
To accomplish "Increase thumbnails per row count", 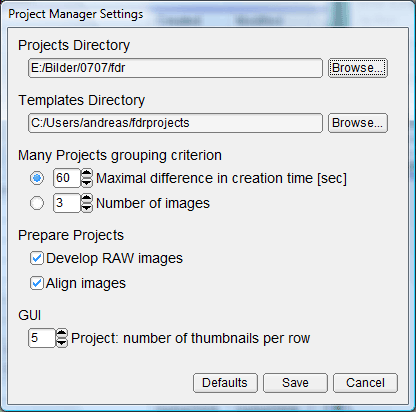I will tap(62, 334).
